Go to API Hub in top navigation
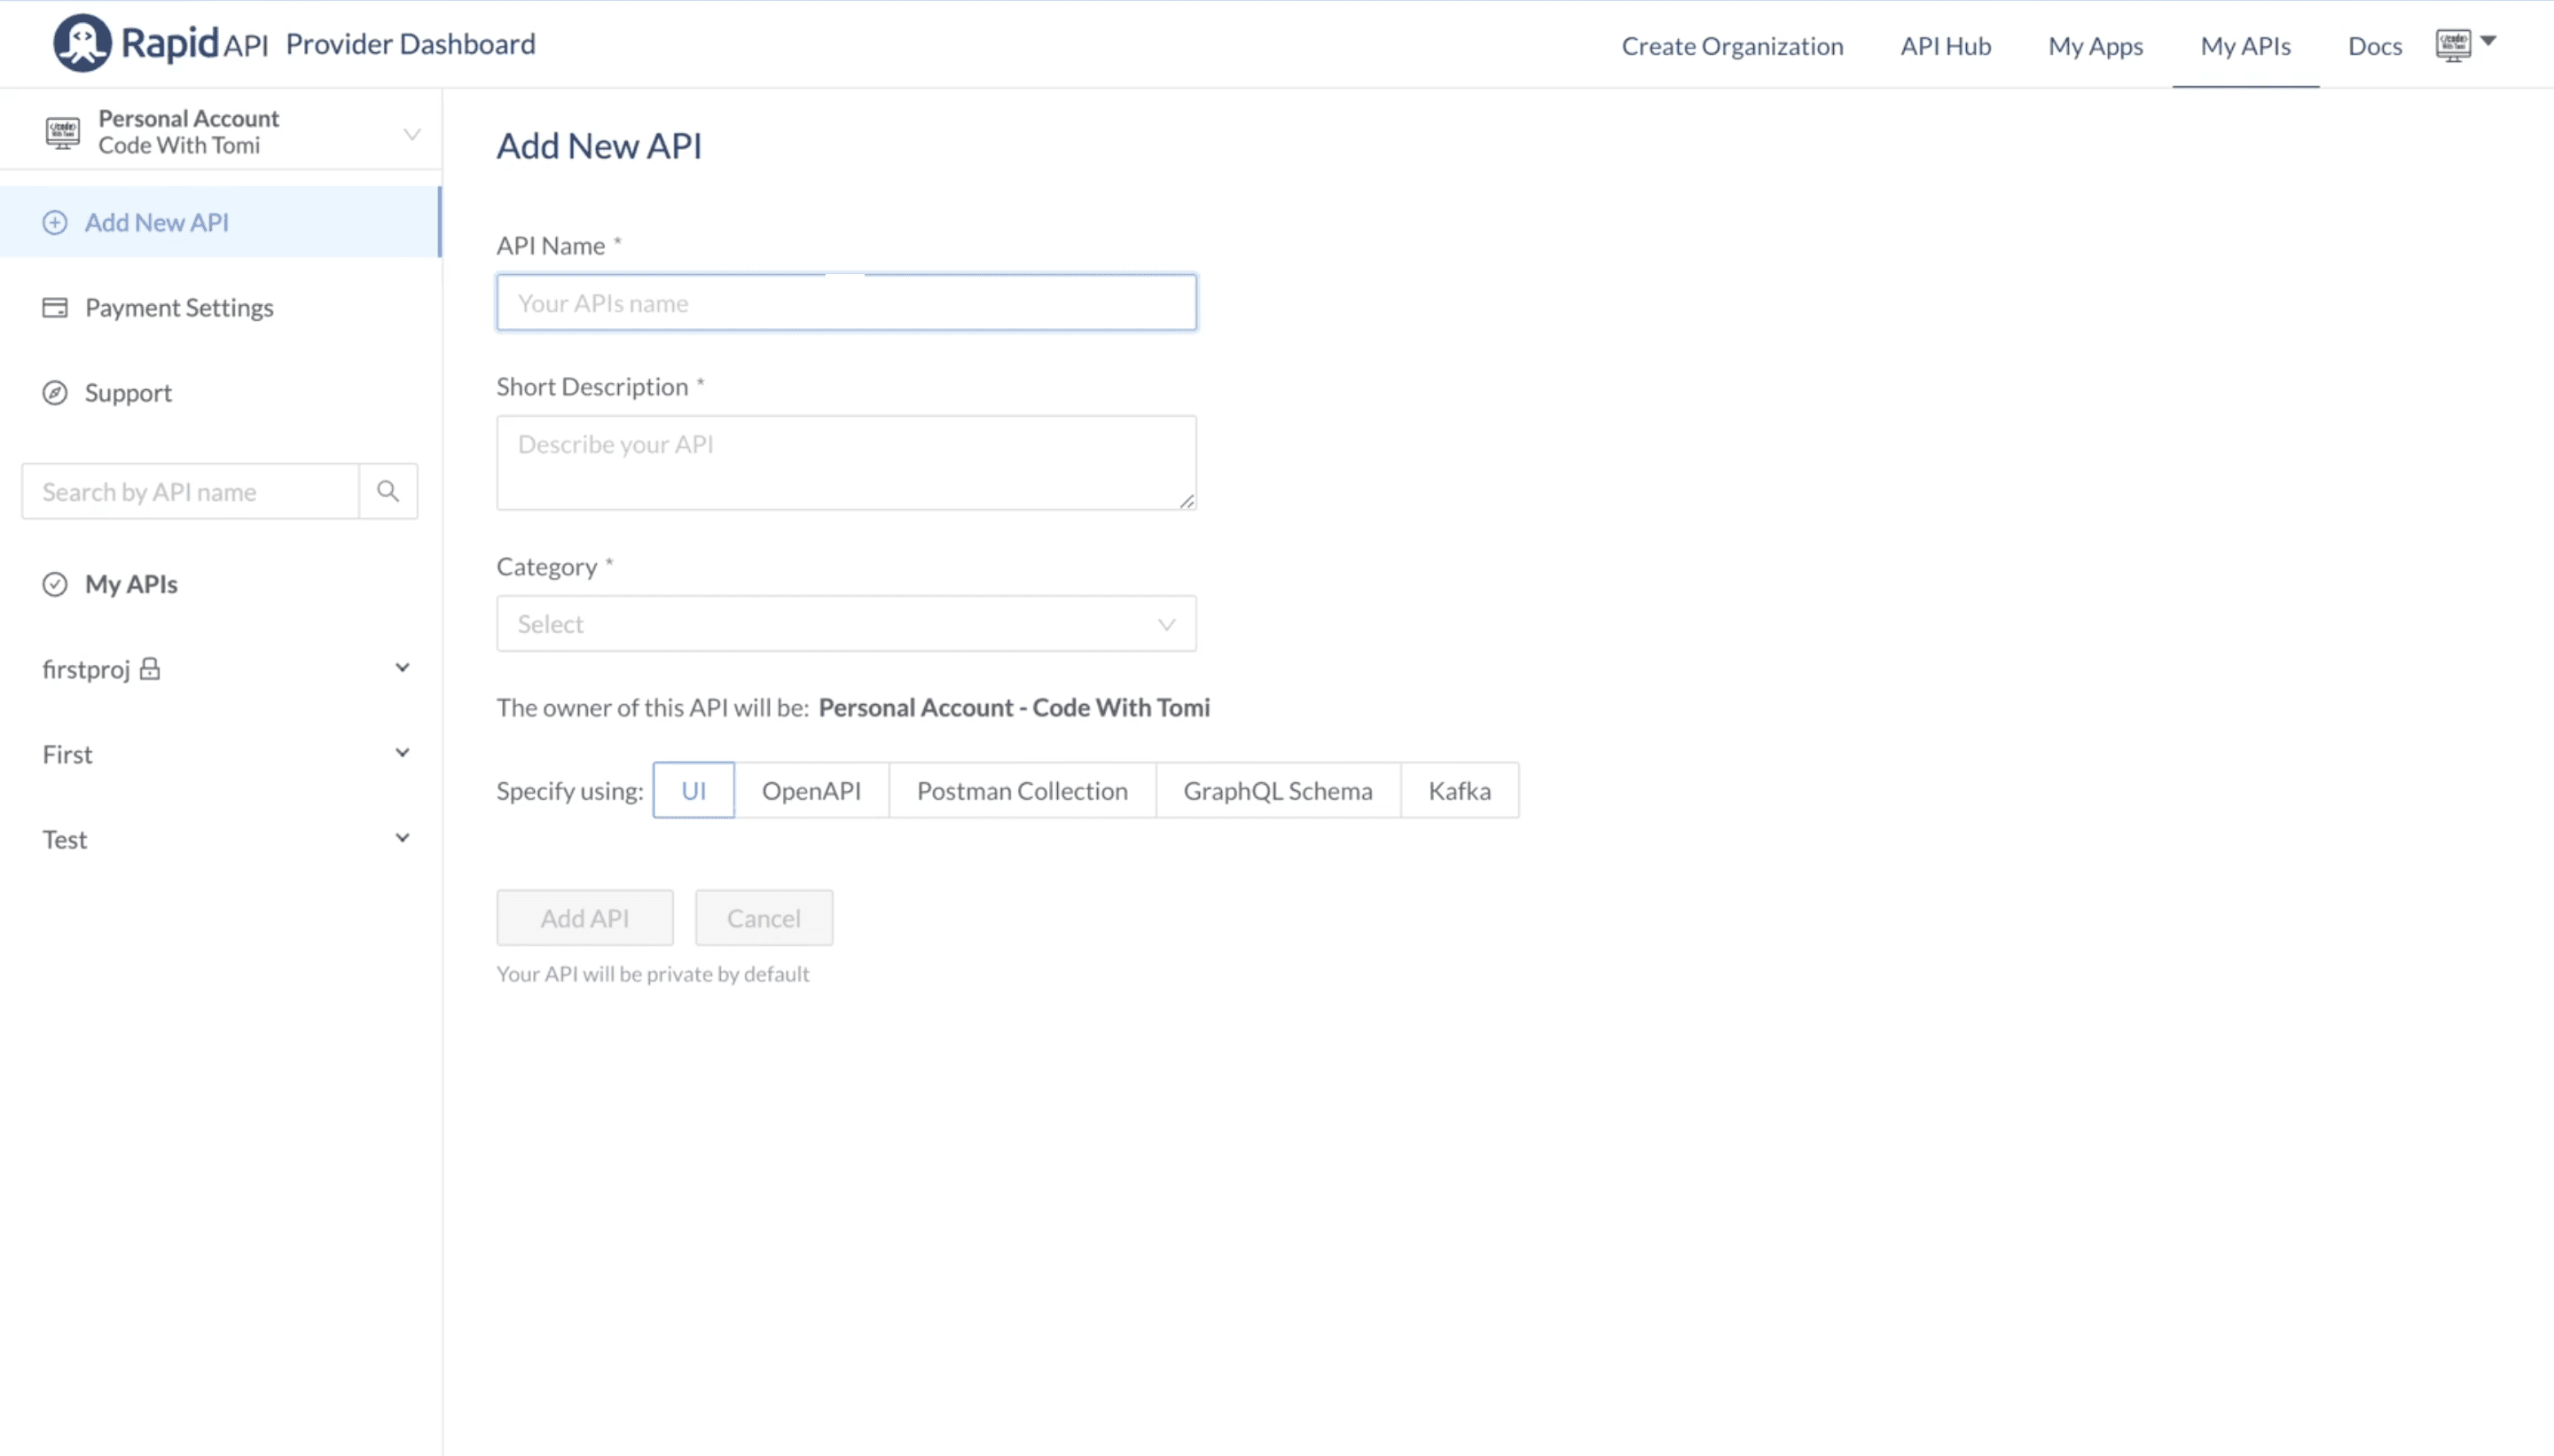Image resolution: width=2554 pixels, height=1456 pixels. coord(1945,46)
